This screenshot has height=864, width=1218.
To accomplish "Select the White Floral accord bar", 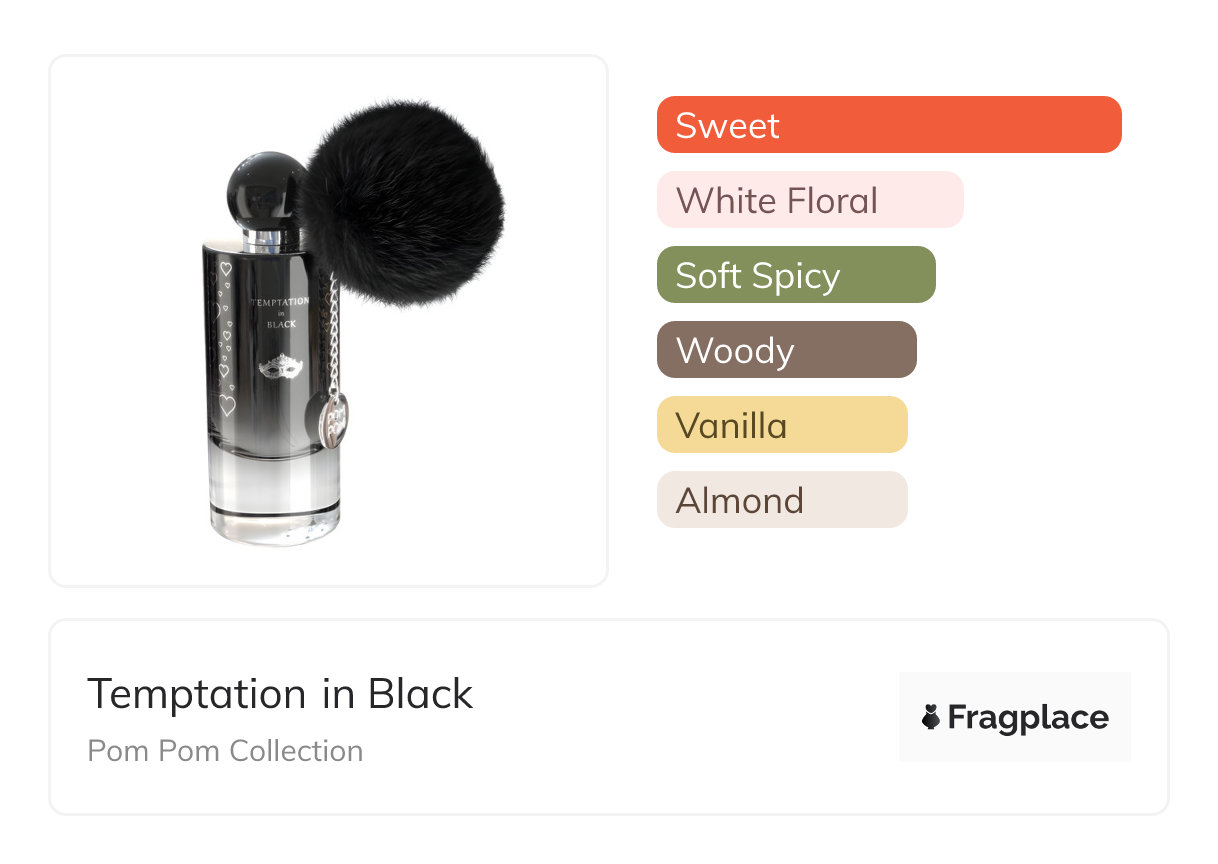I will (x=809, y=200).
